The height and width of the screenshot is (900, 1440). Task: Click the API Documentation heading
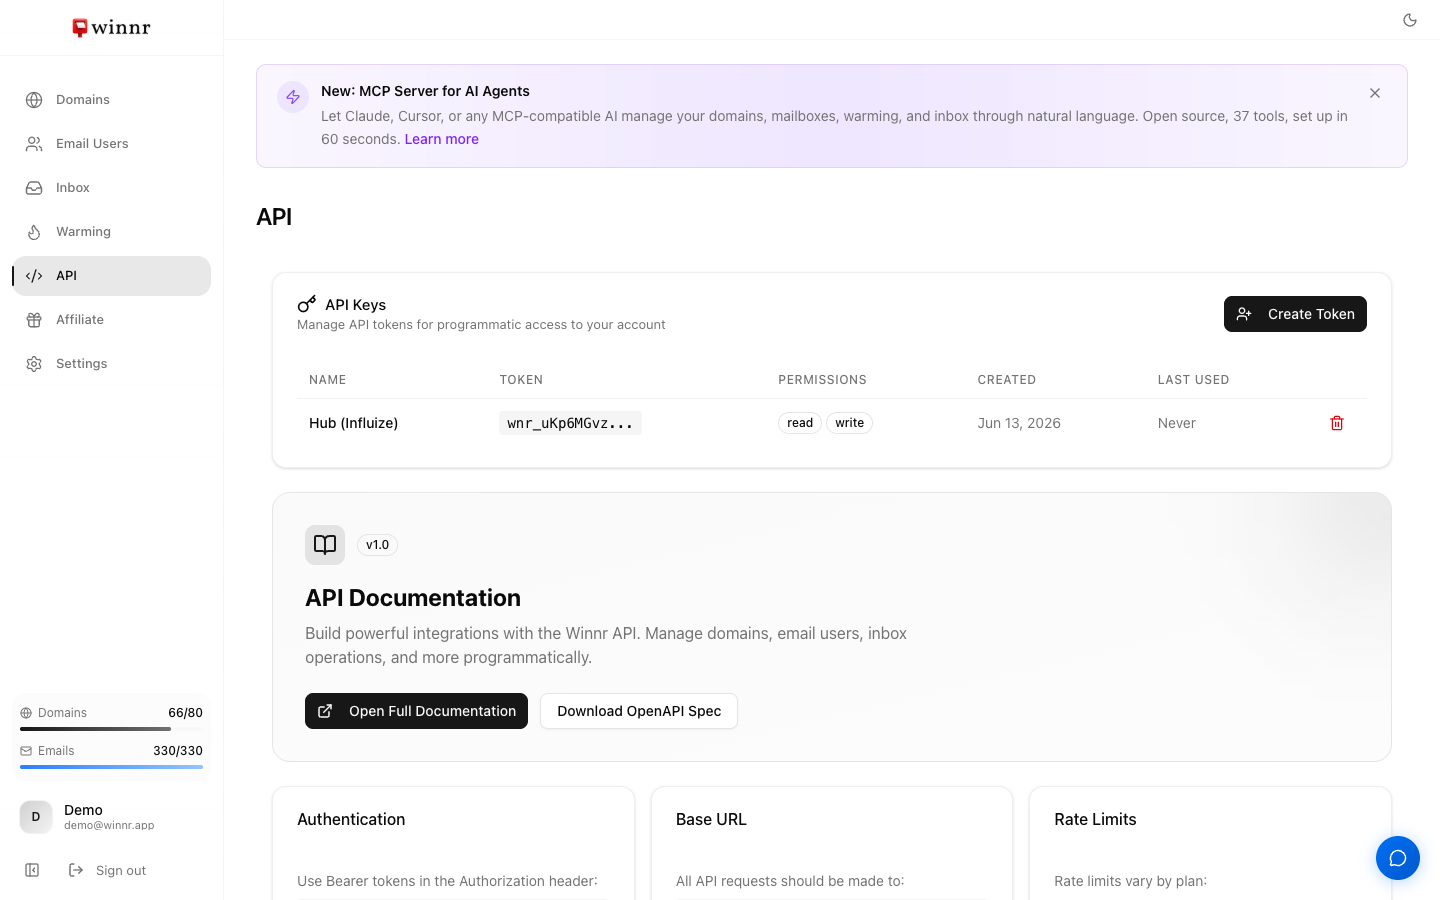click(x=413, y=598)
